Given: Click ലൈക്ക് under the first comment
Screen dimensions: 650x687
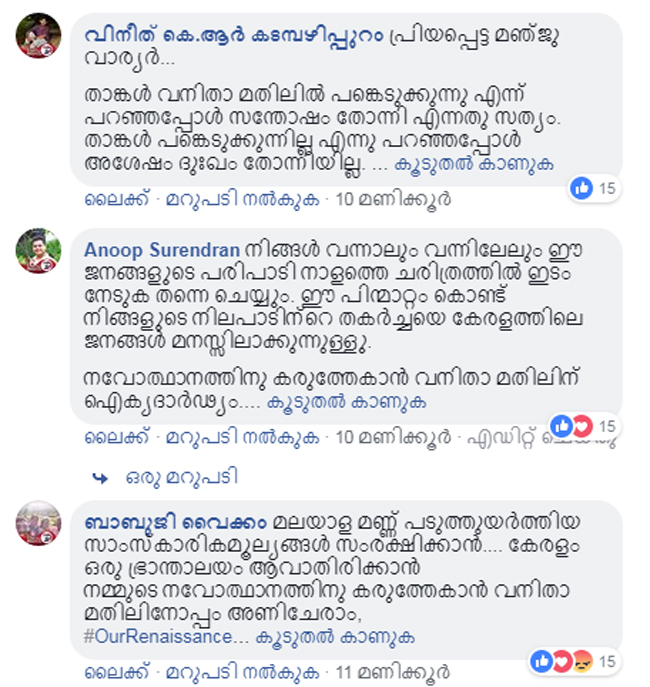Looking at the screenshot, I should [117, 199].
